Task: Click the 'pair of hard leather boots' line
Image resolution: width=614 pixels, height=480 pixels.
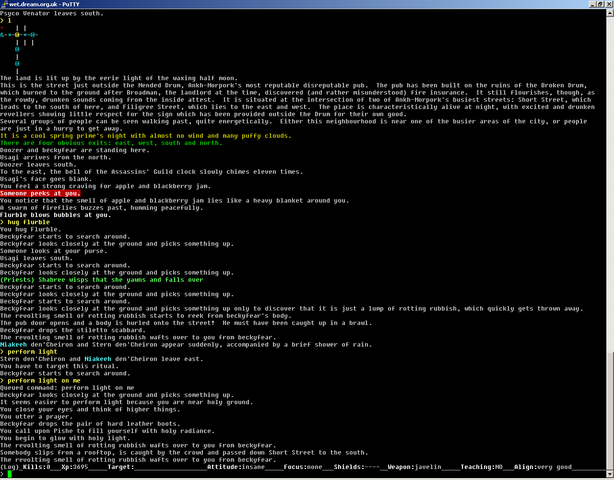Action: 90,424
